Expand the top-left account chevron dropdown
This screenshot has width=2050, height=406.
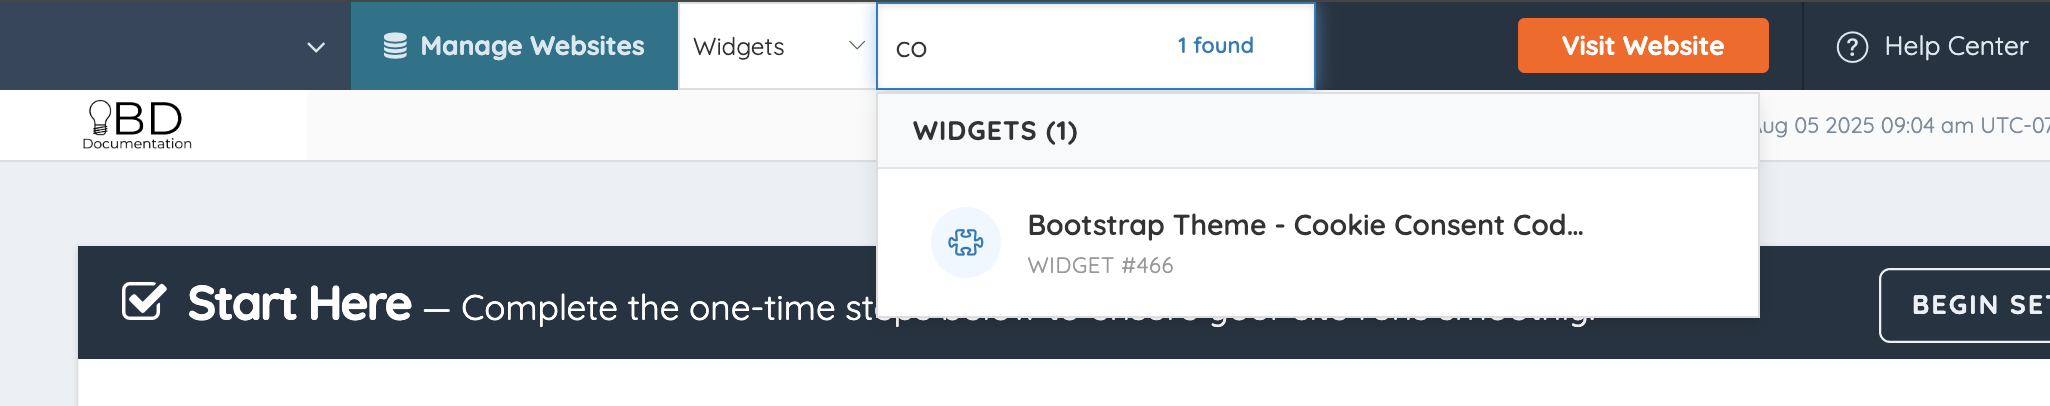(316, 47)
